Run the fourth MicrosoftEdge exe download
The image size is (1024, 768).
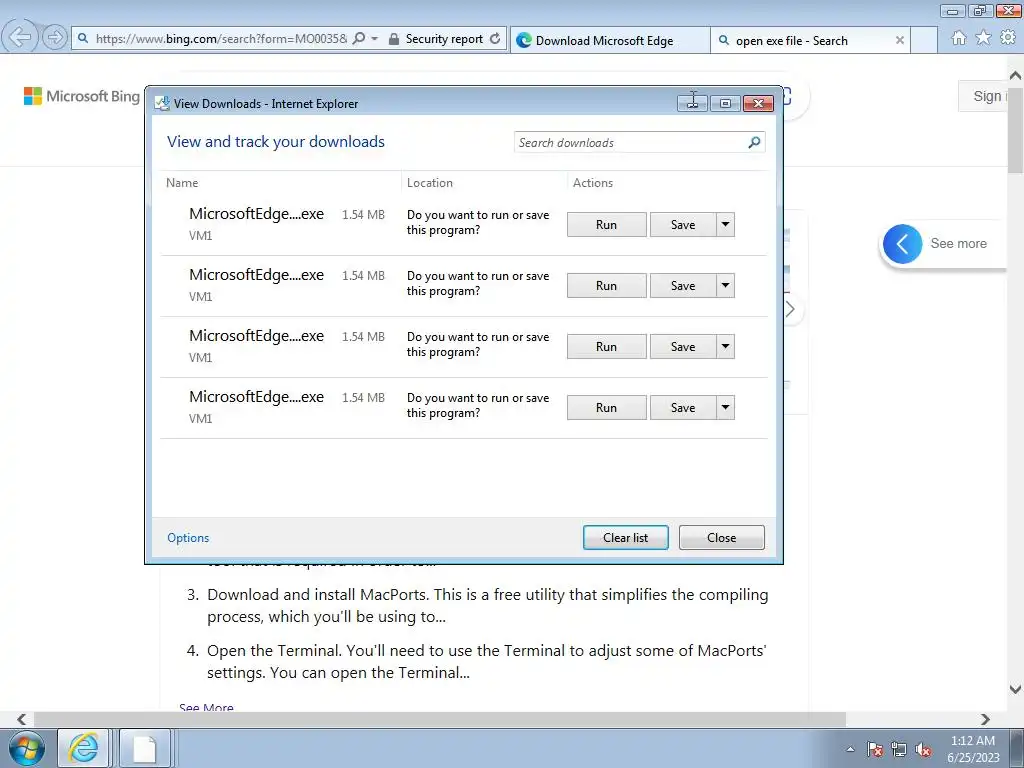[x=606, y=408]
